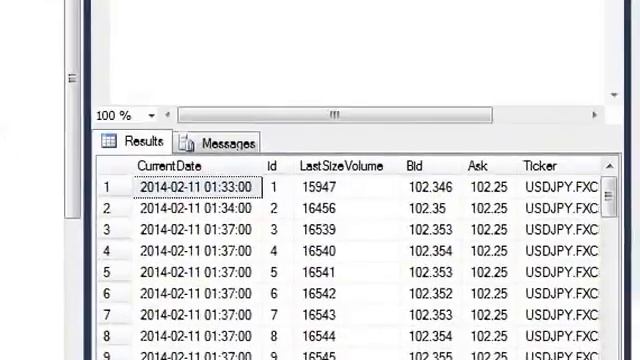640x360 pixels.
Task: Click the Messages tab icon
Action: click(186, 143)
